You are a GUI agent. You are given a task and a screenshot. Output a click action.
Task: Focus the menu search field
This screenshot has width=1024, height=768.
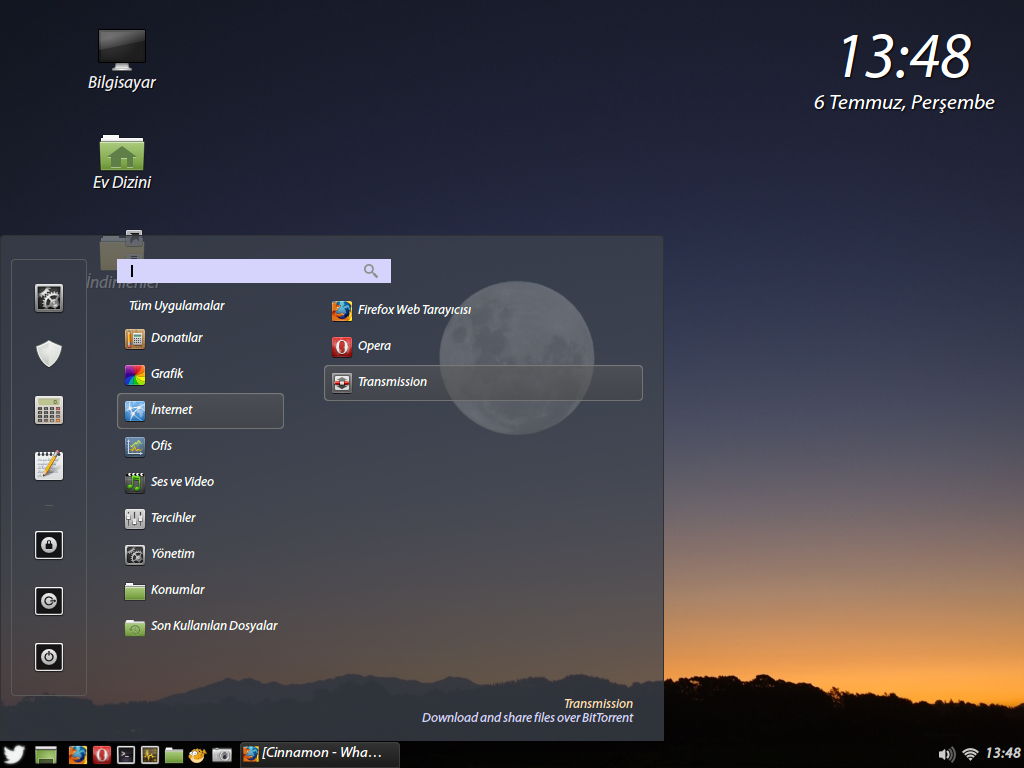(253, 271)
